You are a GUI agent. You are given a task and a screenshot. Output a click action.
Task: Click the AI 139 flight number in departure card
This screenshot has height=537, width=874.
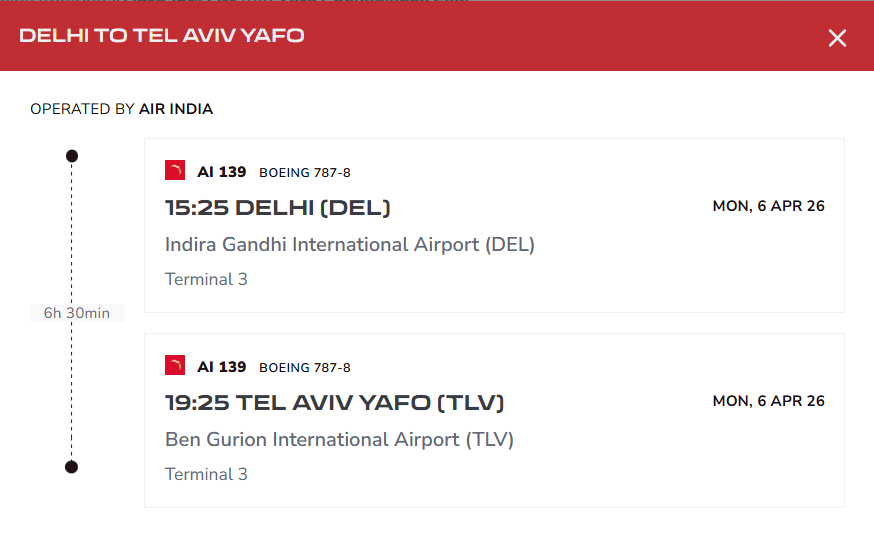(221, 172)
